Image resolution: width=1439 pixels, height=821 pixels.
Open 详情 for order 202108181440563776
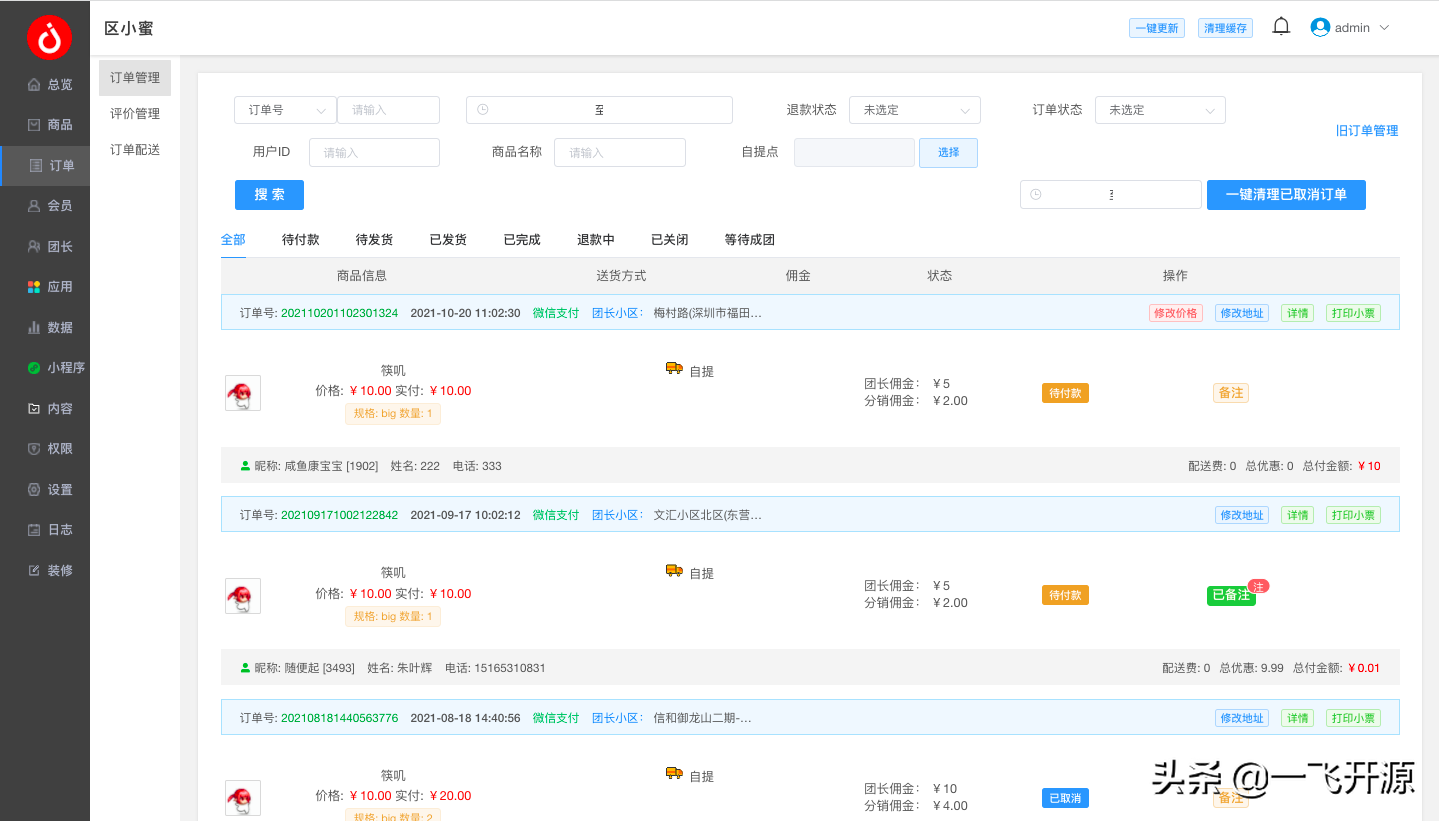tap(1298, 718)
